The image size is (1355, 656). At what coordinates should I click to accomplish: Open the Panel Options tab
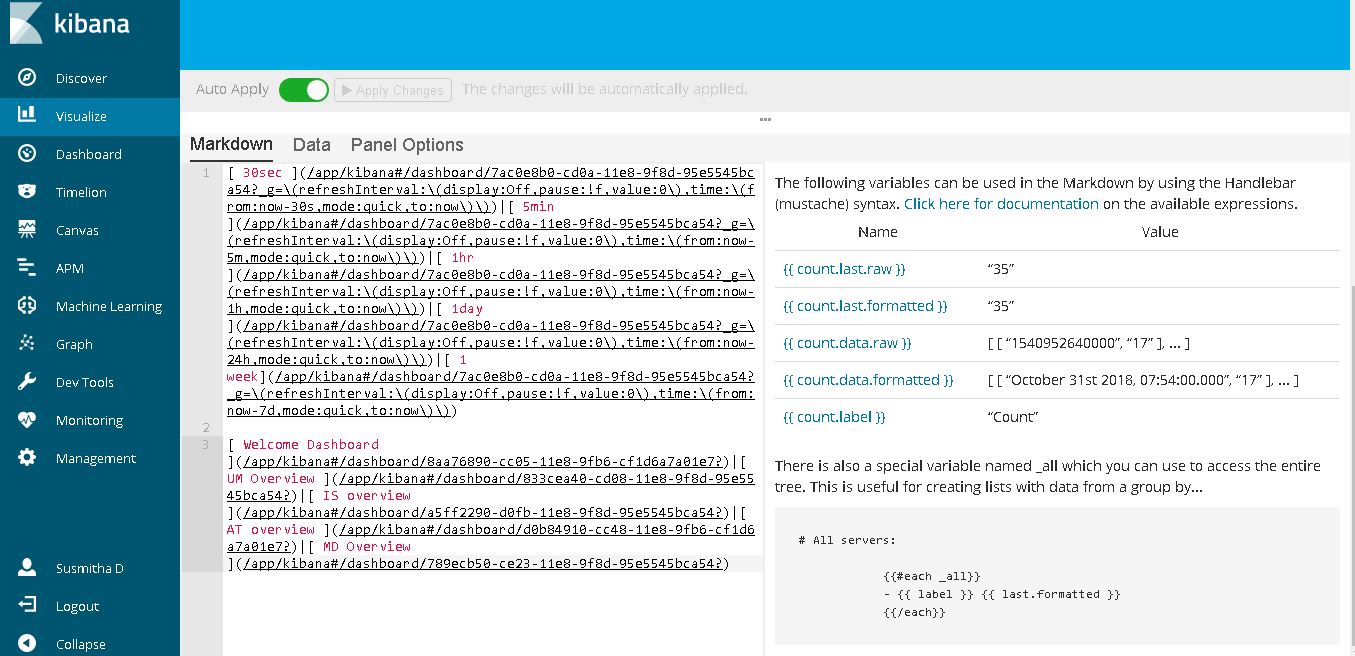point(407,145)
